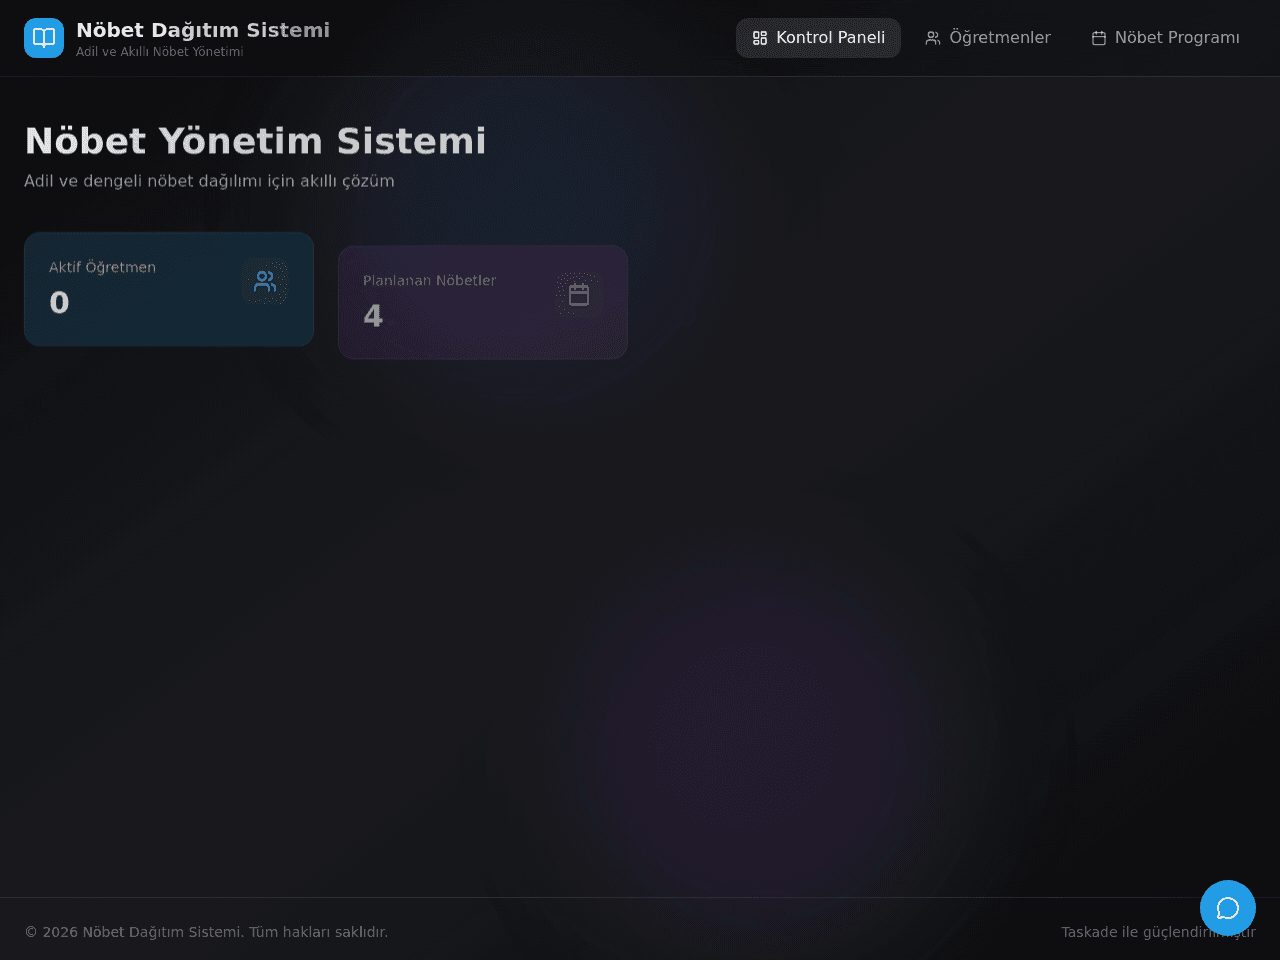1280x960 pixels.
Task: Click the blue book logo icon
Action: pyautogui.click(x=44, y=38)
